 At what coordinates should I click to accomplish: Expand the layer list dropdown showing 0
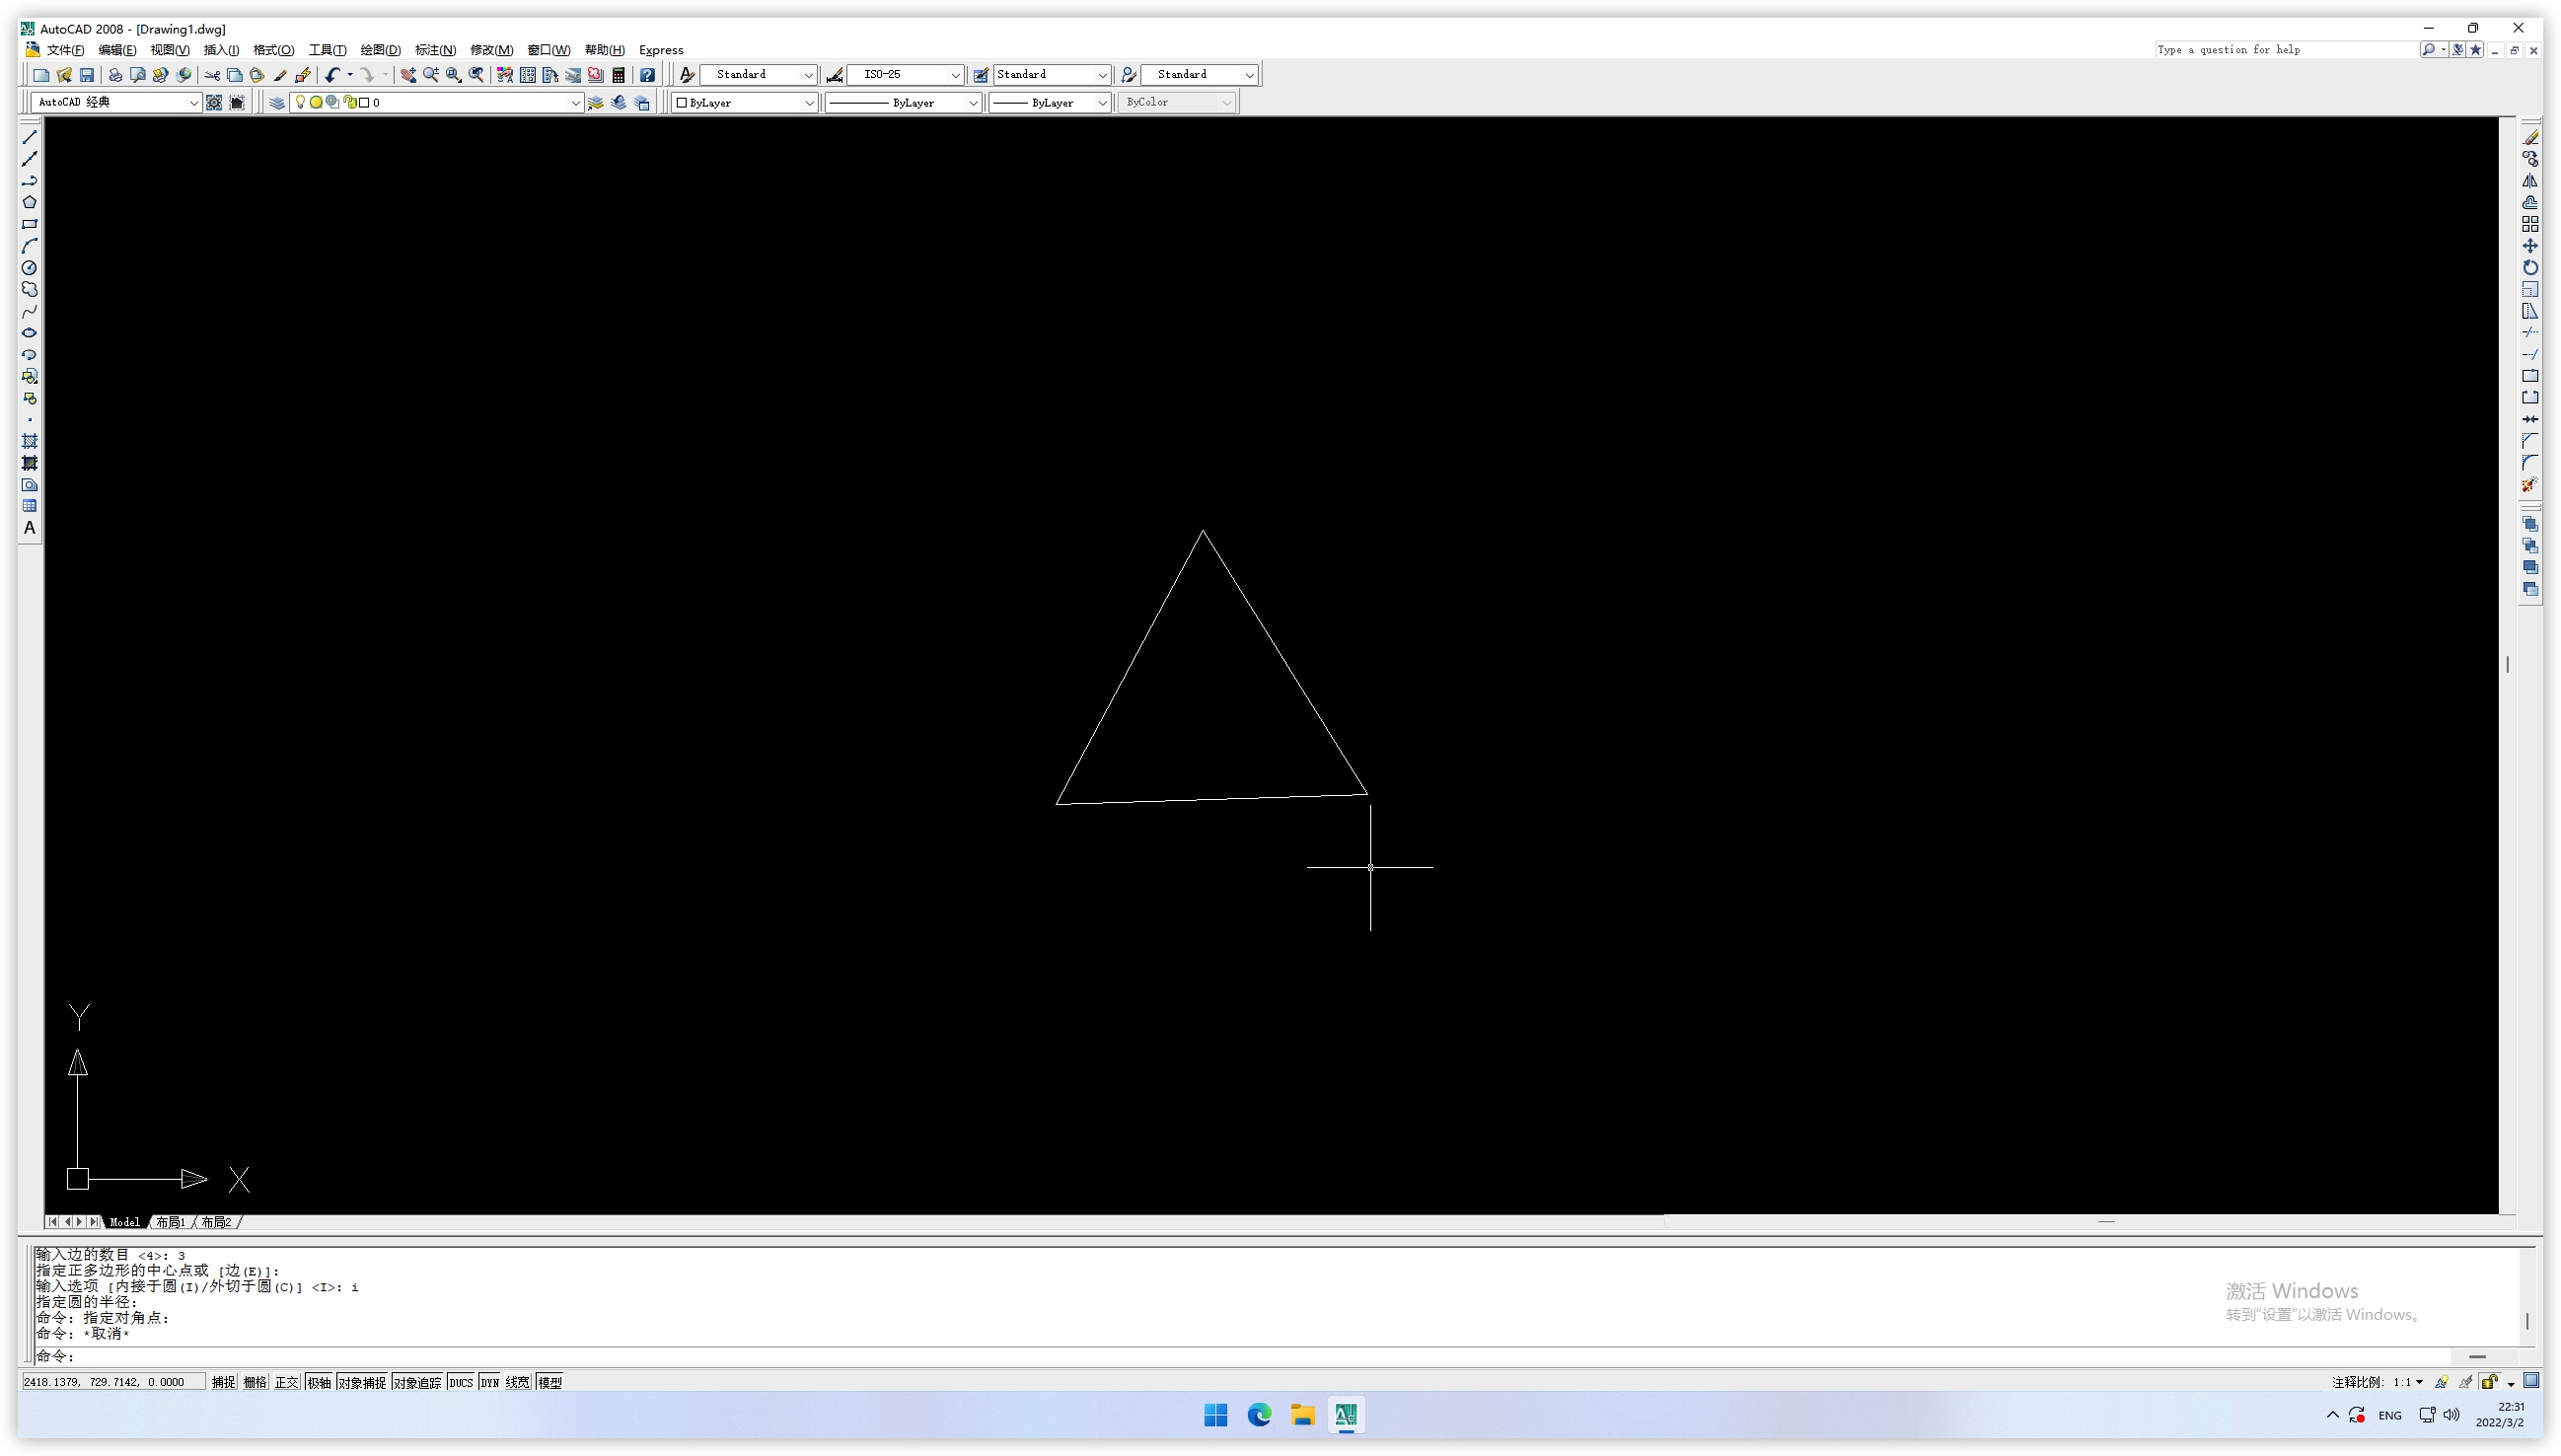(x=575, y=103)
